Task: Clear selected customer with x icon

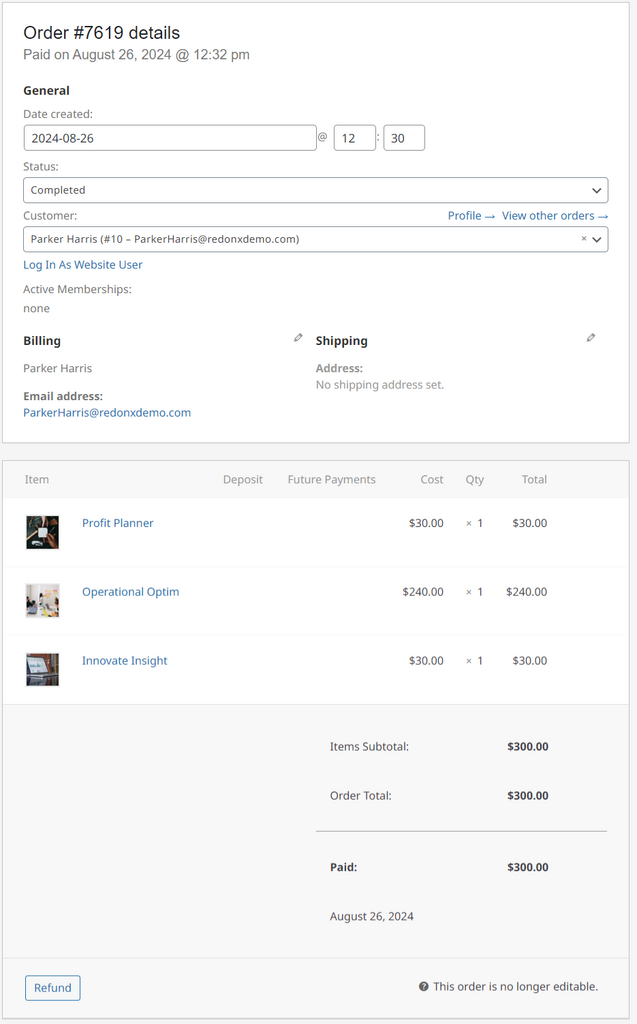Action: click(x=584, y=239)
